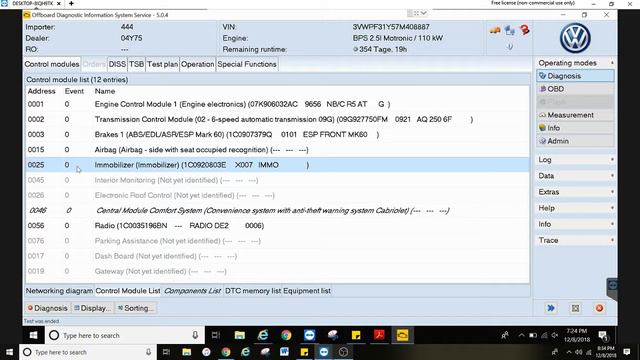Select the Brakes 1 ABS row

278,134
